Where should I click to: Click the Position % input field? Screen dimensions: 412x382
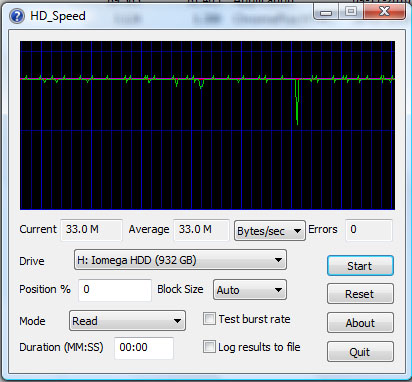click(115, 289)
